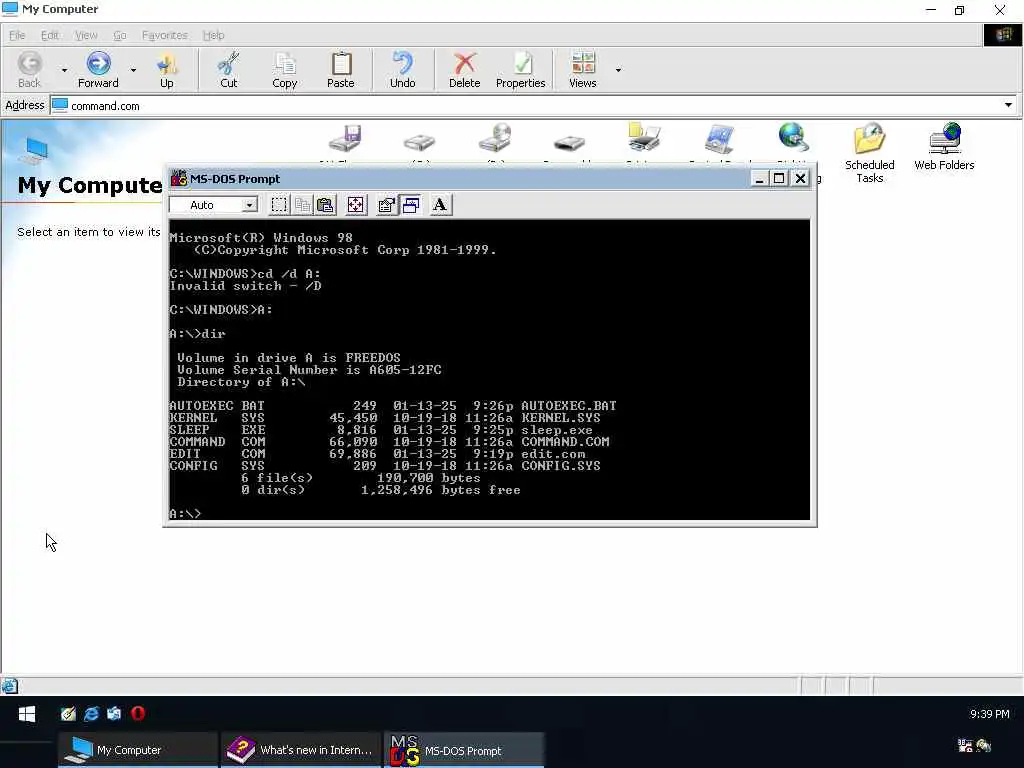Click the Undo toolbar icon
The height and width of the screenshot is (768, 1024).
pyautogui.click(x=403, y=69)
